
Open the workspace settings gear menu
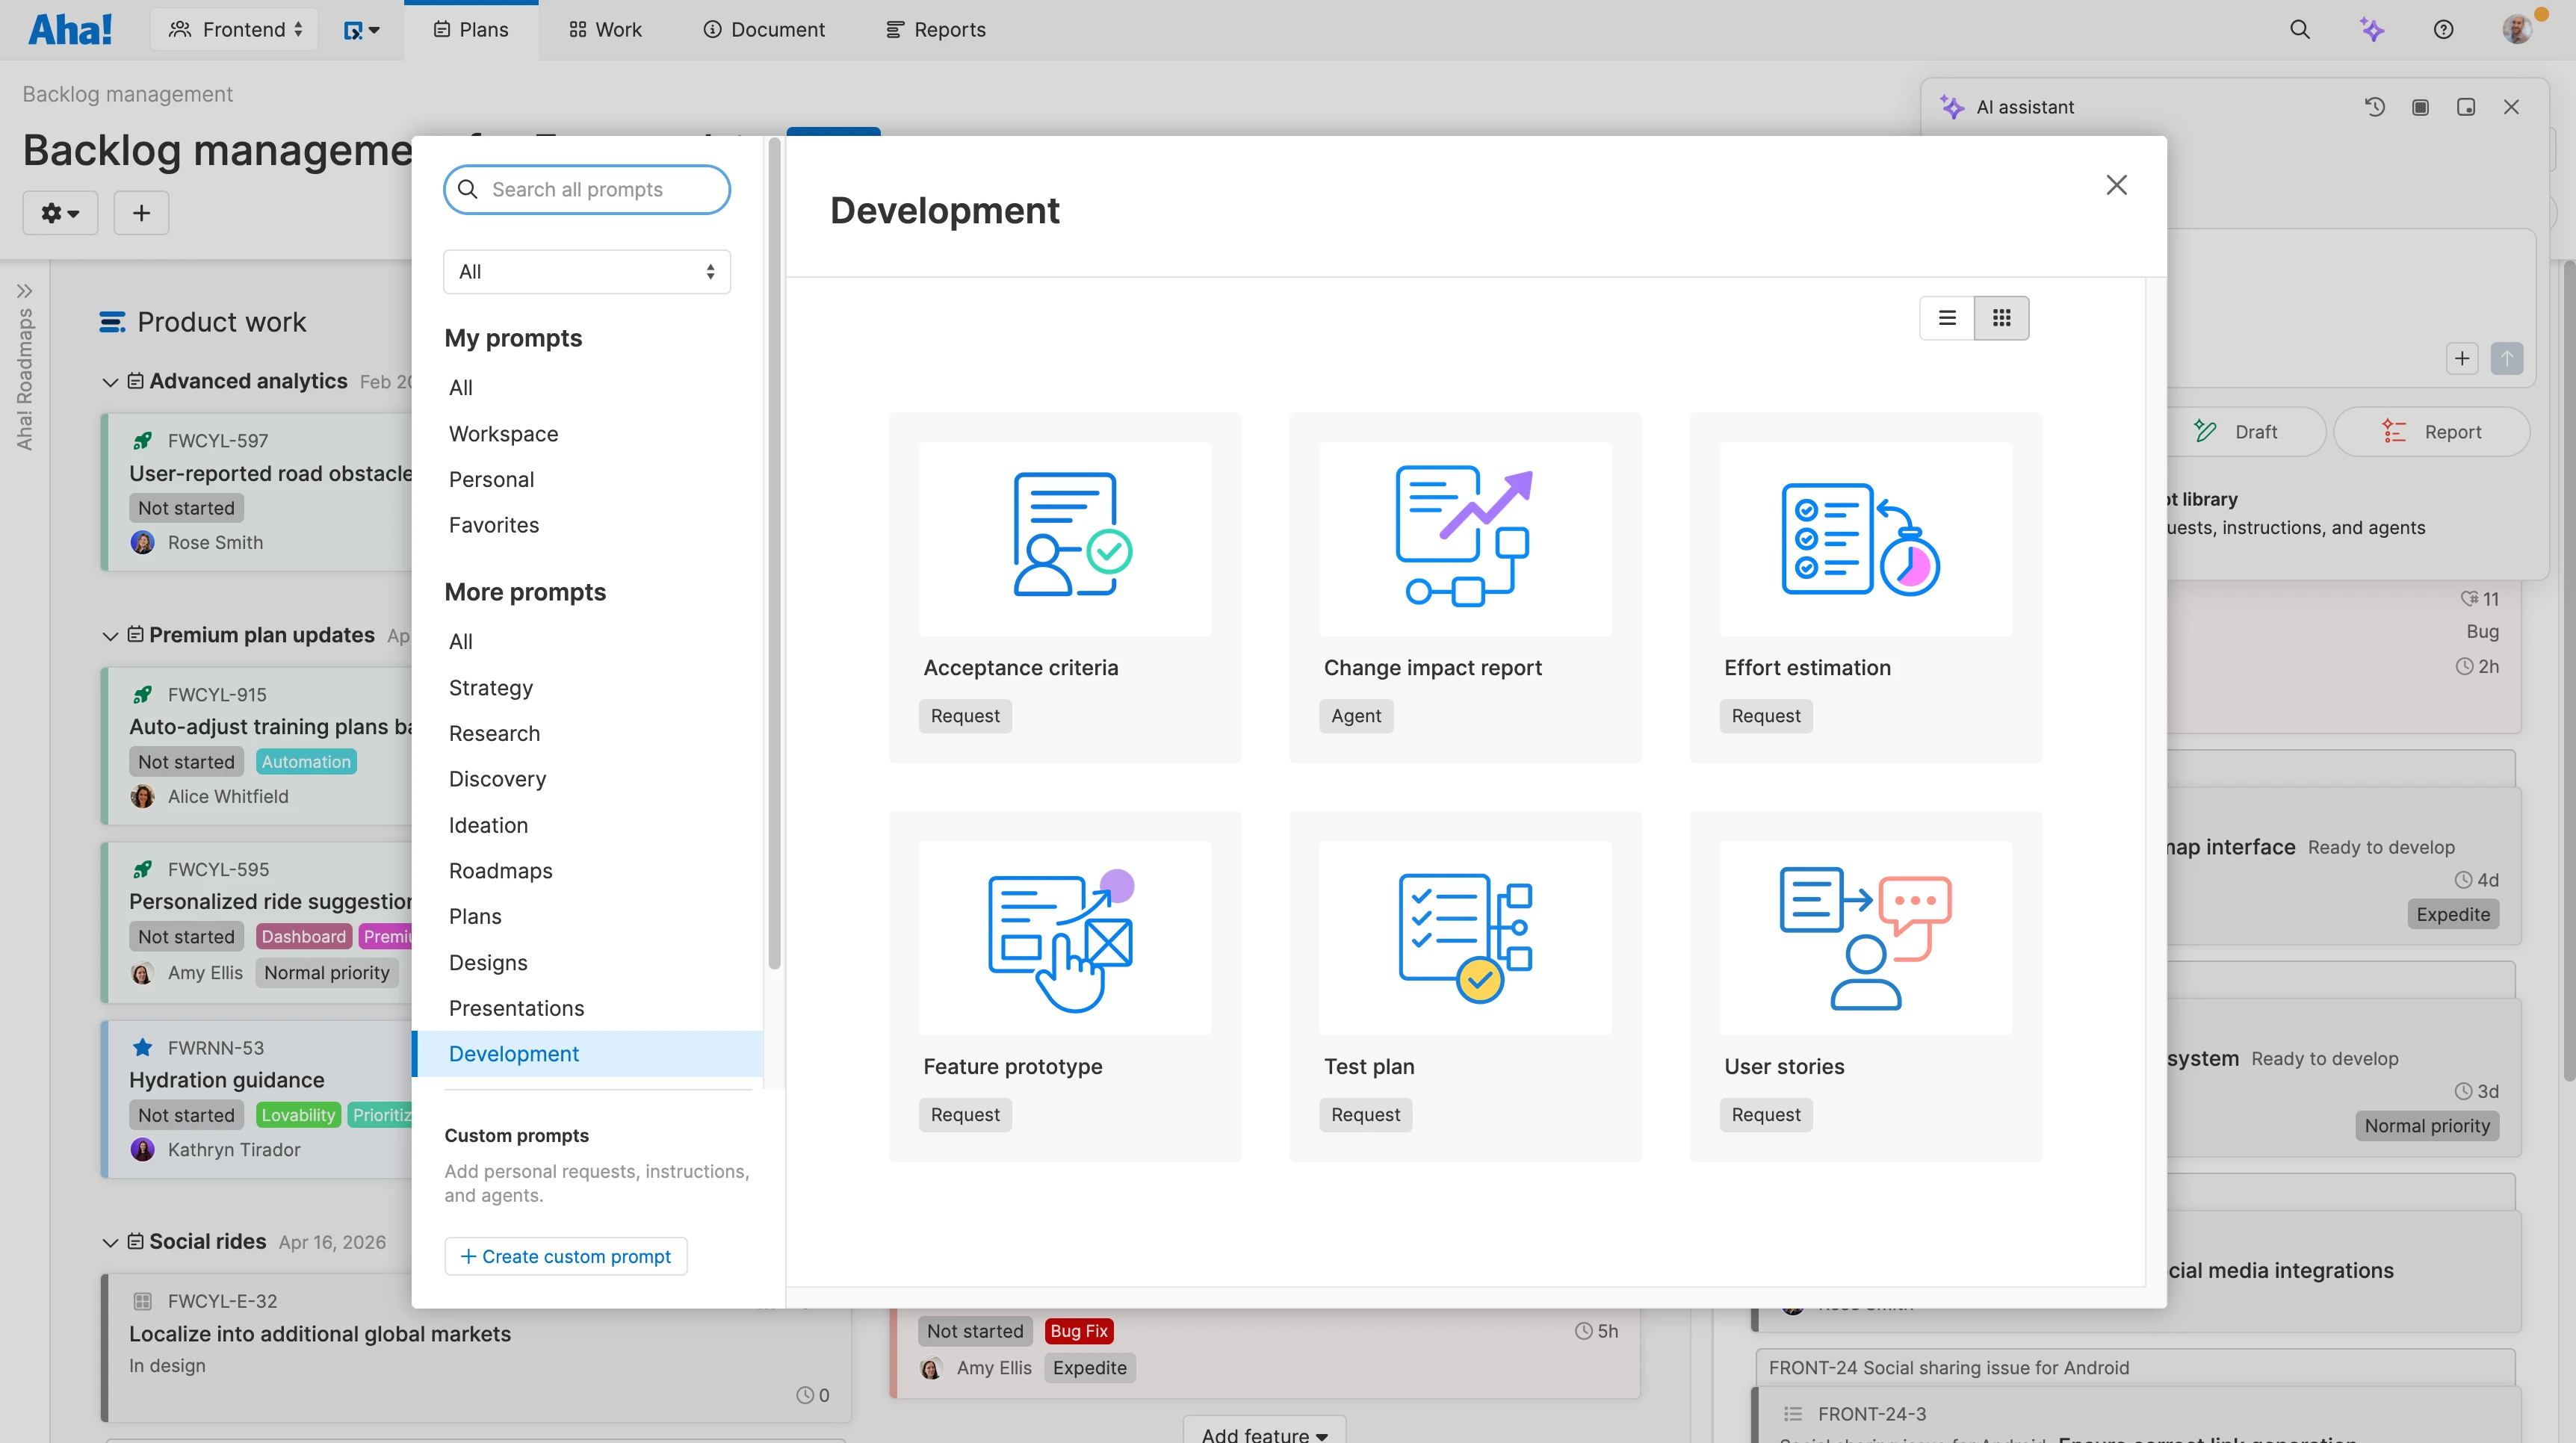60,212
